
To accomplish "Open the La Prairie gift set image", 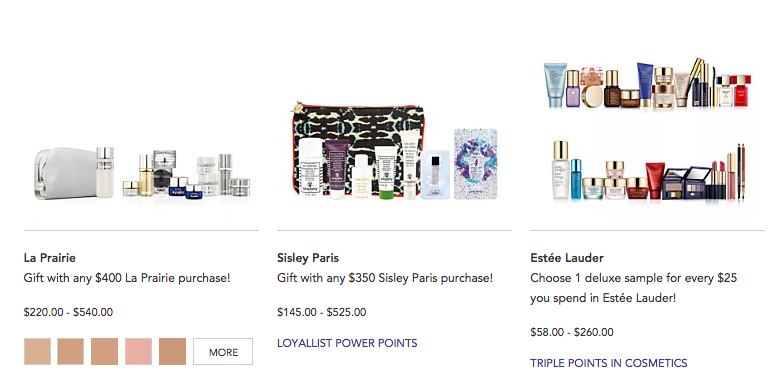I will tap(142, 173).
